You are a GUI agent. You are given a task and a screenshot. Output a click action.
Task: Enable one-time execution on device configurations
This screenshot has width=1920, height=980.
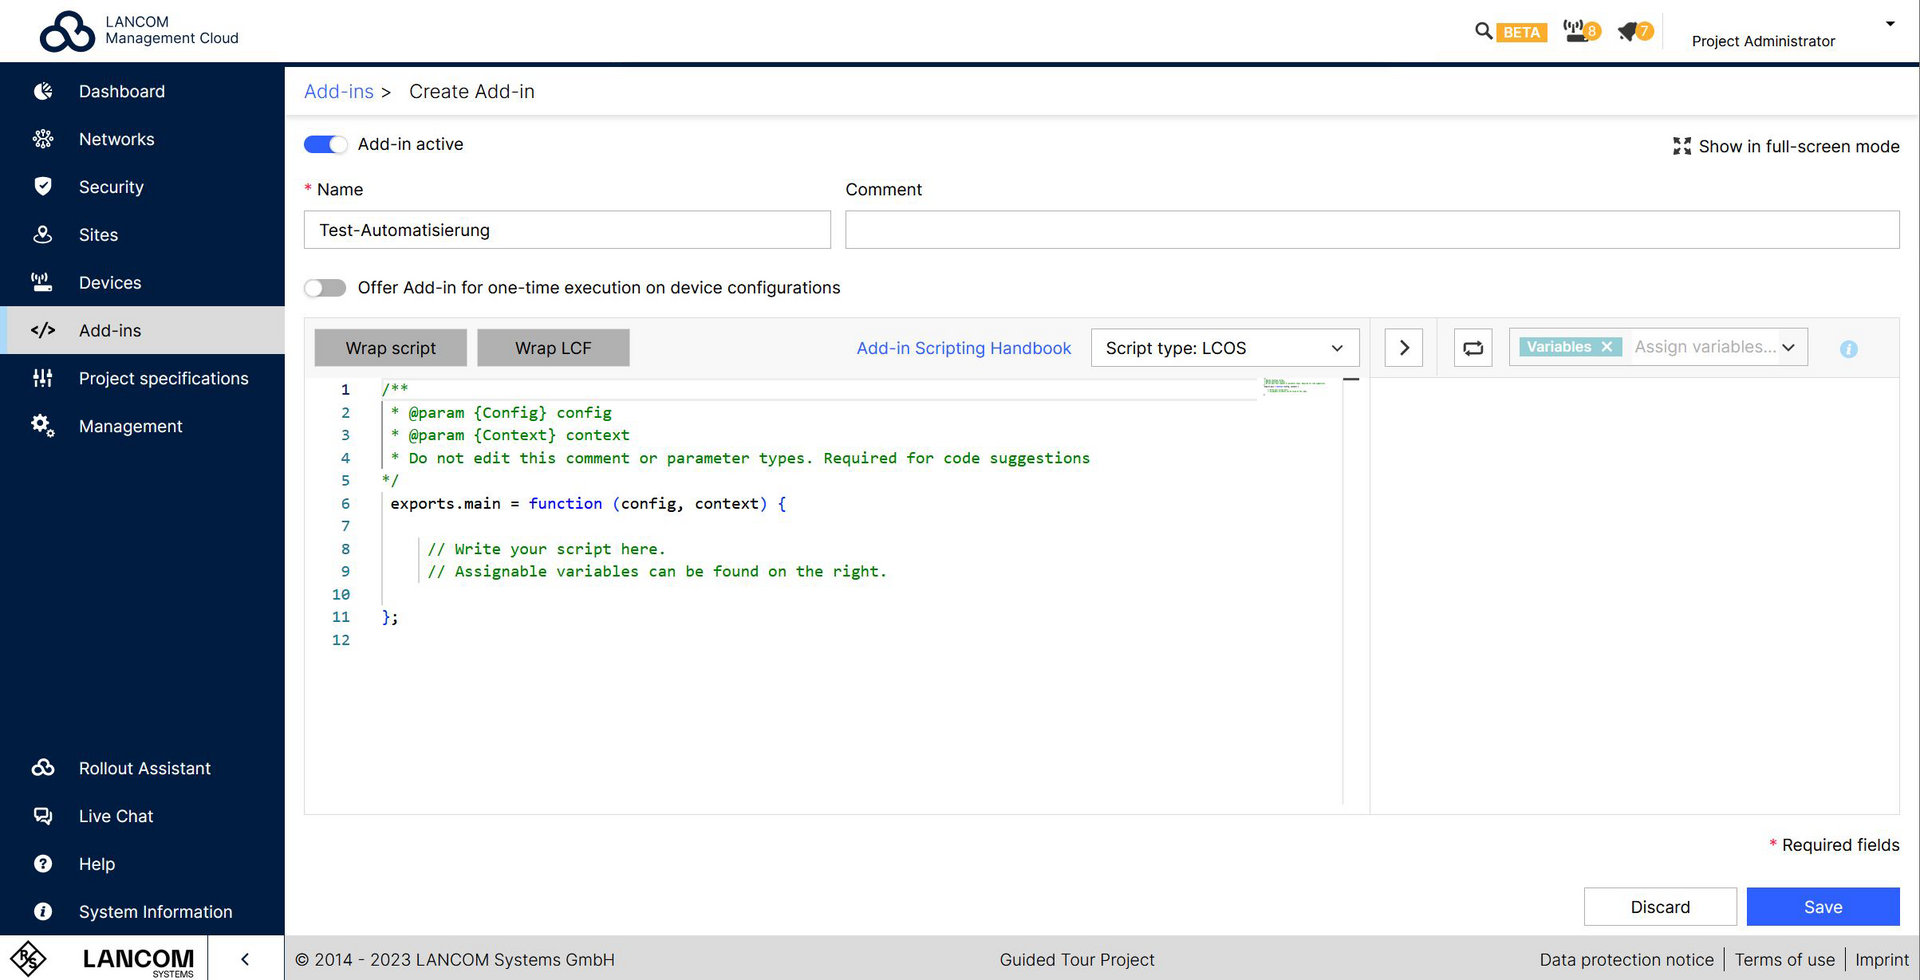click(x=324, y=287)
